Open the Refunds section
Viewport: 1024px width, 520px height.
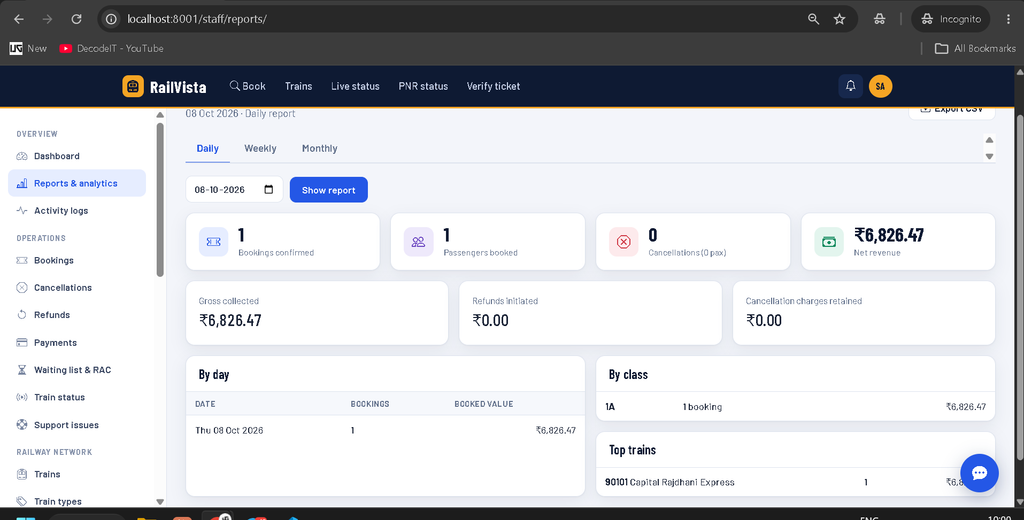[x=76, y=315]
